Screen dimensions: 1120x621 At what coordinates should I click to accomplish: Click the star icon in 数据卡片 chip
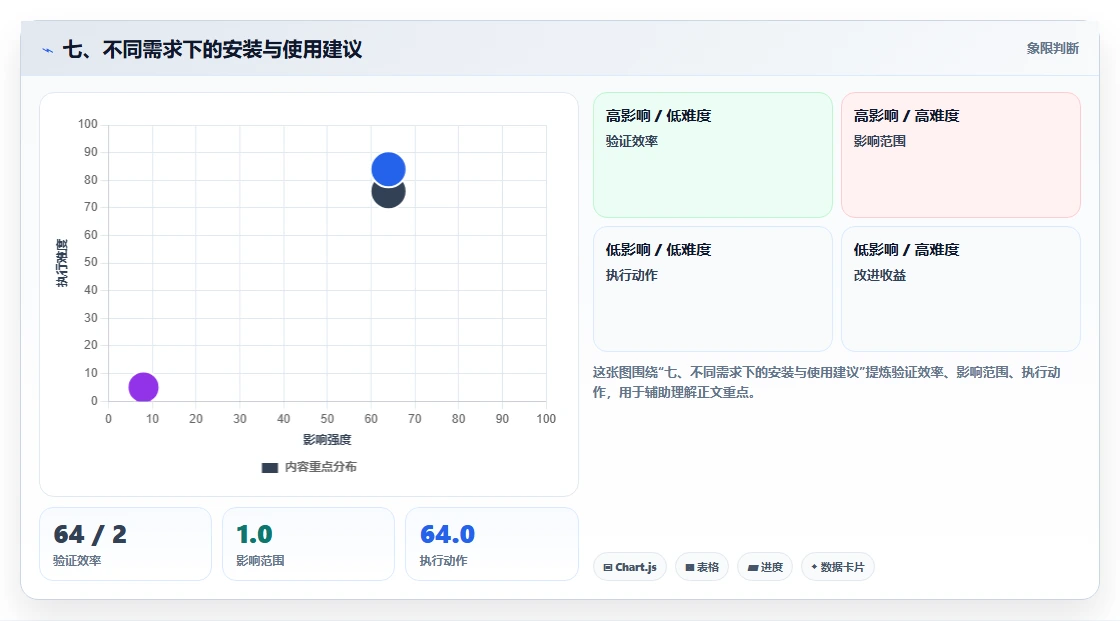[x=814, y=567]
